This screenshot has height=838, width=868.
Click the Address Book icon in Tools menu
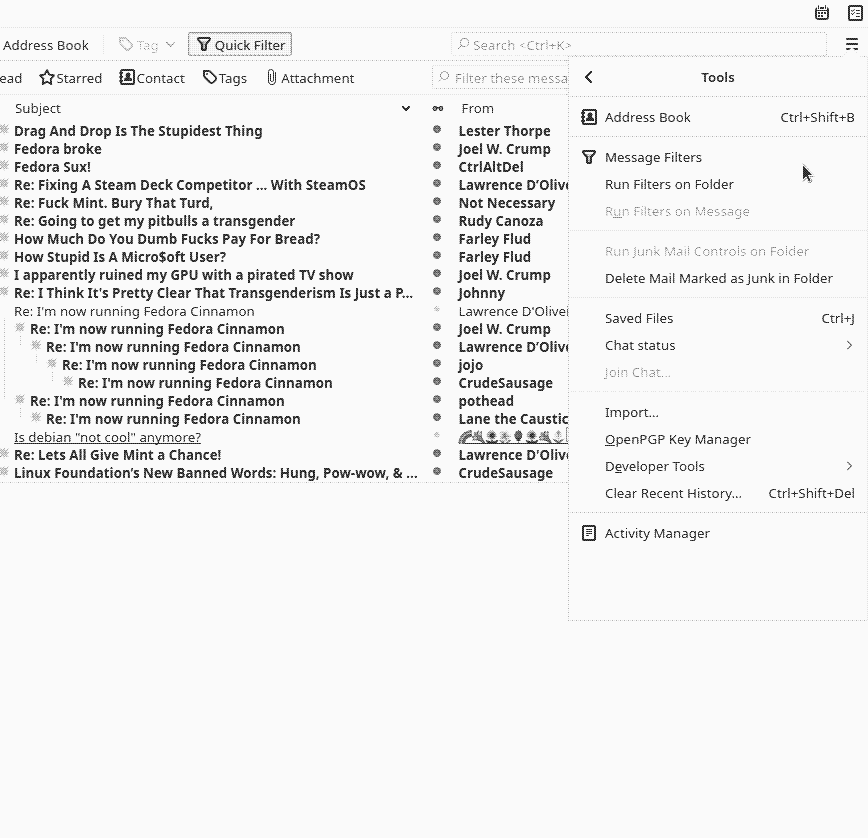pos(588,117)
